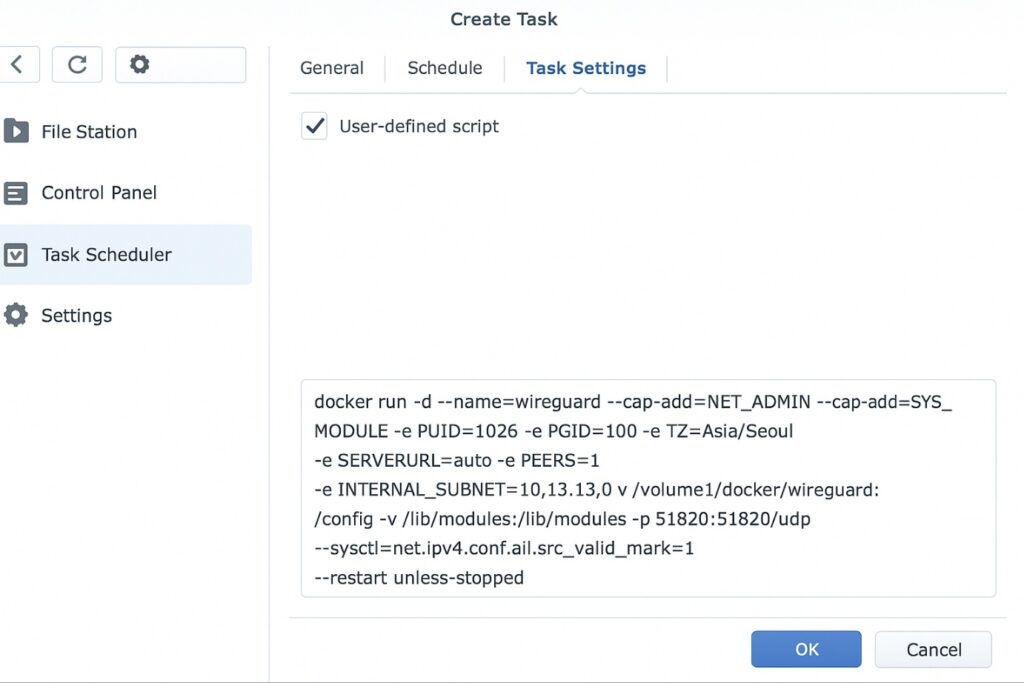Open the Schedule tab

[x=444, y=68]
